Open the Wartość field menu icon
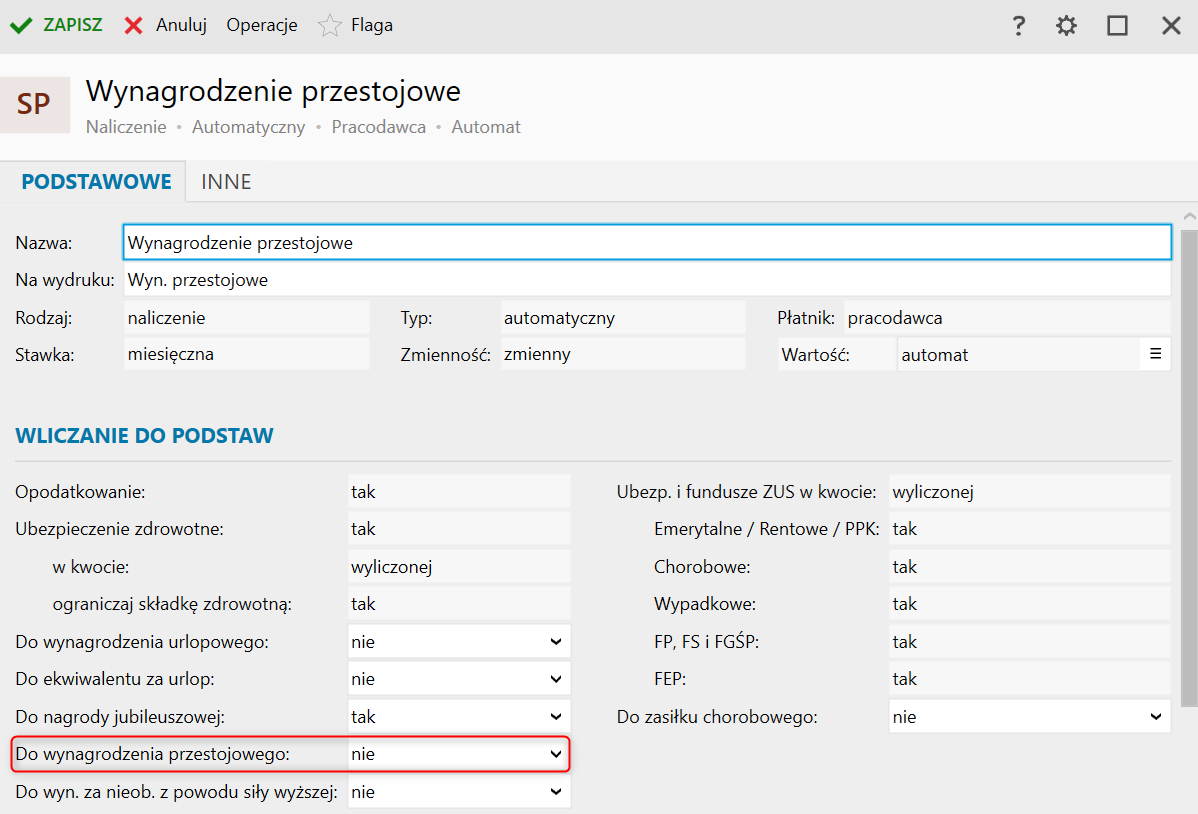Image resolution: width=1198 pixels, height=814 pixels. coord(1155,354)
